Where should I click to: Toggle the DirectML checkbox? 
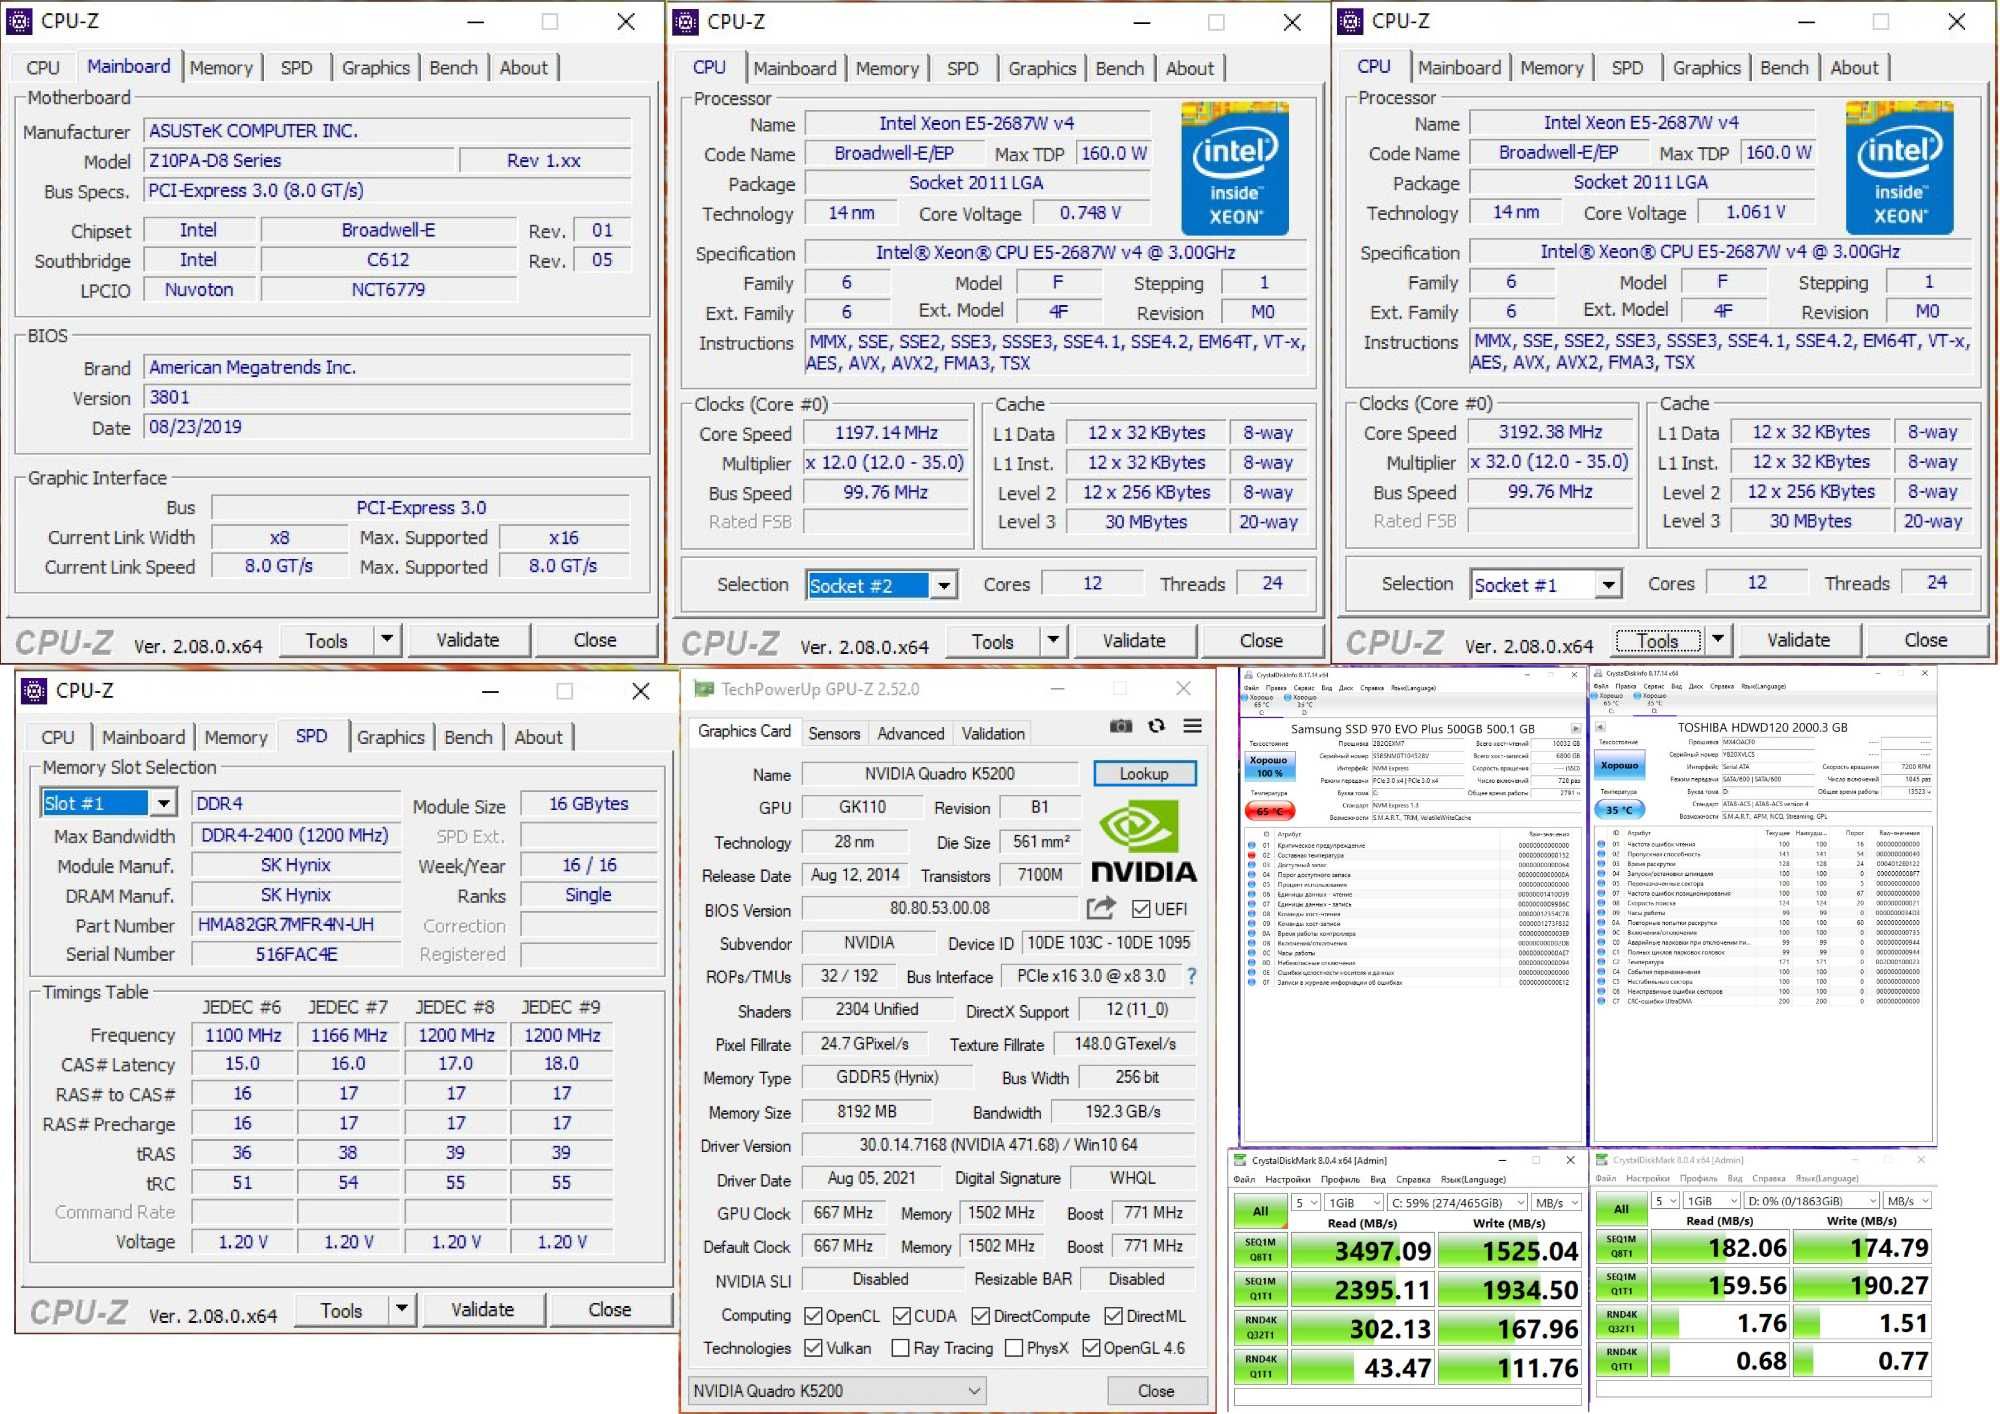(1113, 1316)
